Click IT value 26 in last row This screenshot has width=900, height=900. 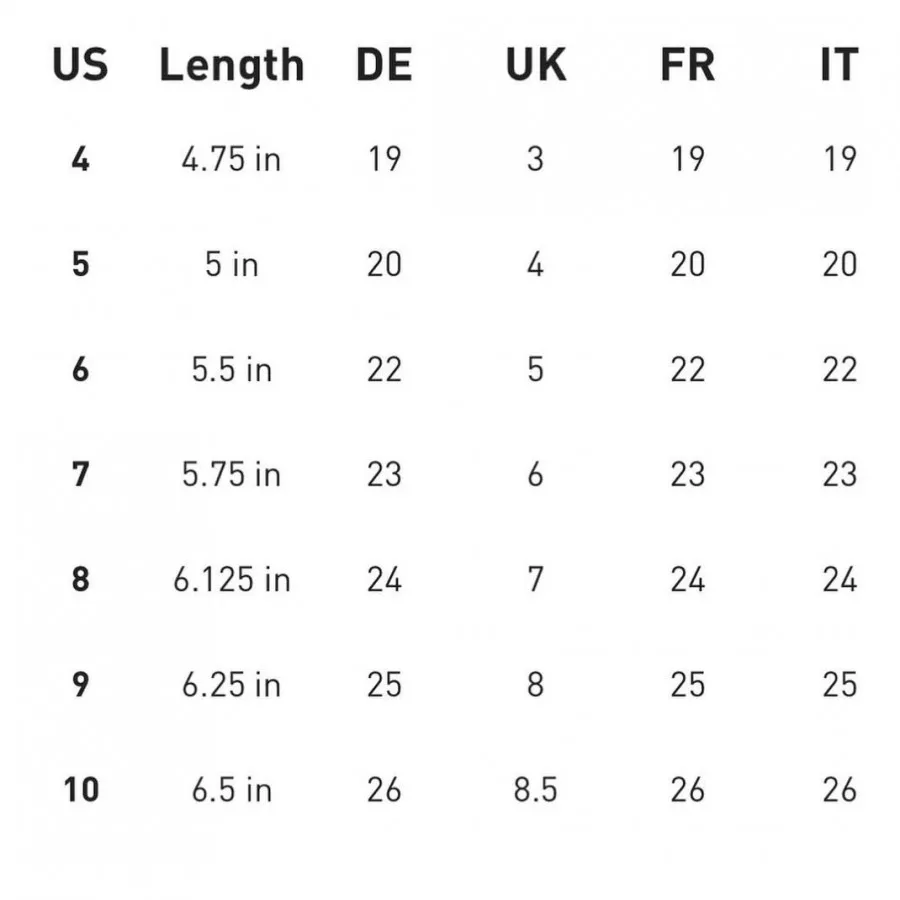point(839,789)
